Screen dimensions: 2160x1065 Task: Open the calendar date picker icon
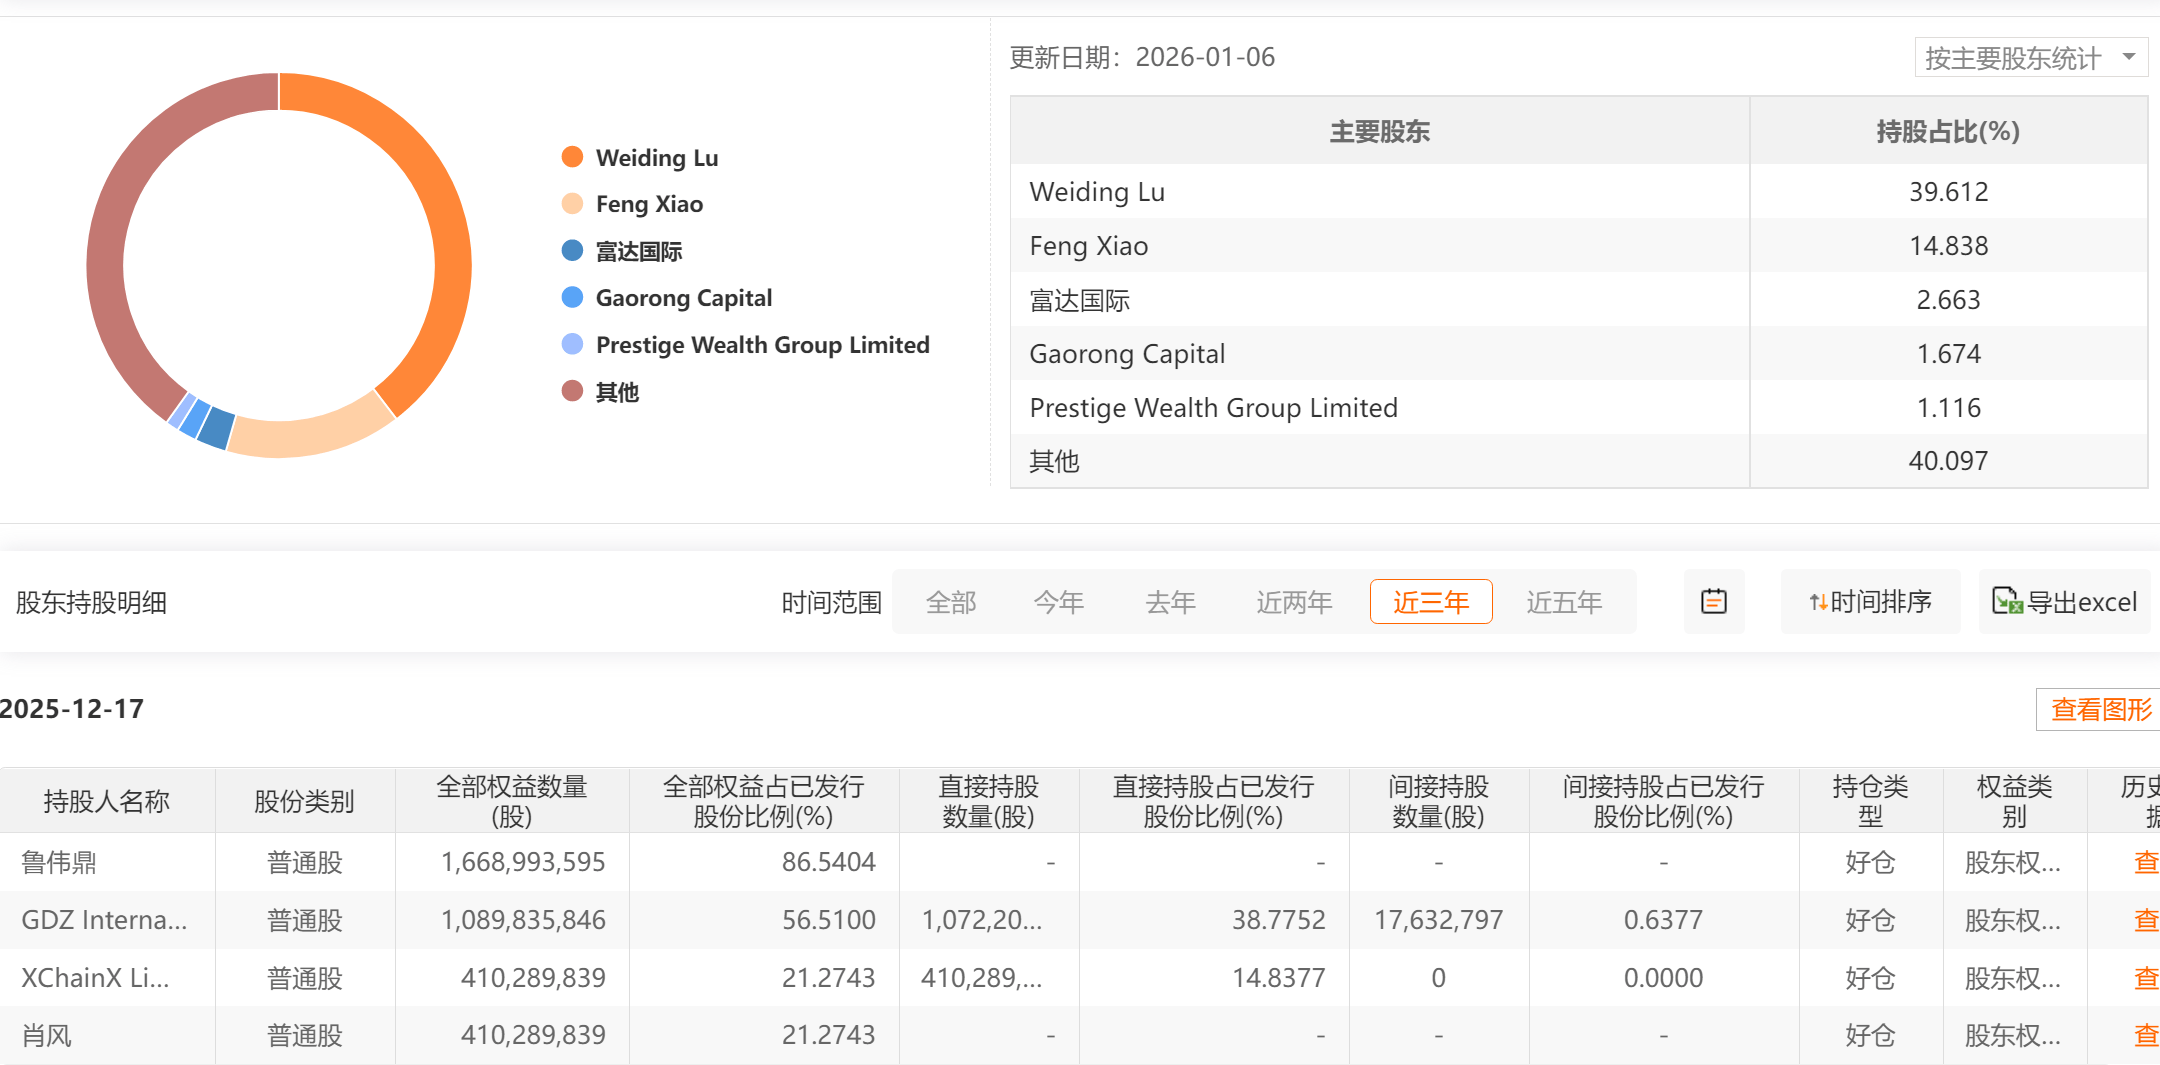point(1714,602)
